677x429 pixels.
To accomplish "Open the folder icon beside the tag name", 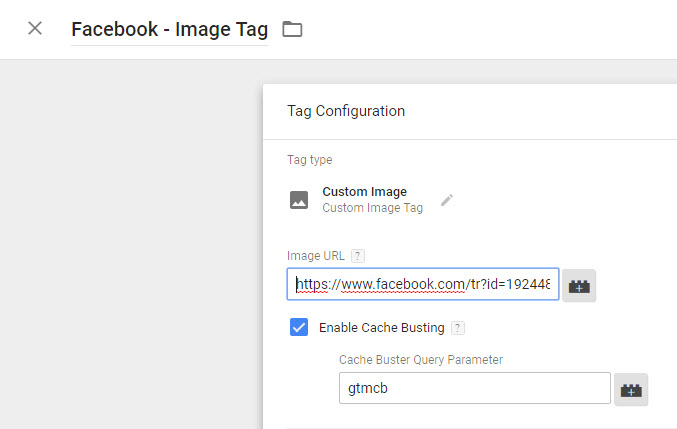I will coord(292,29).
